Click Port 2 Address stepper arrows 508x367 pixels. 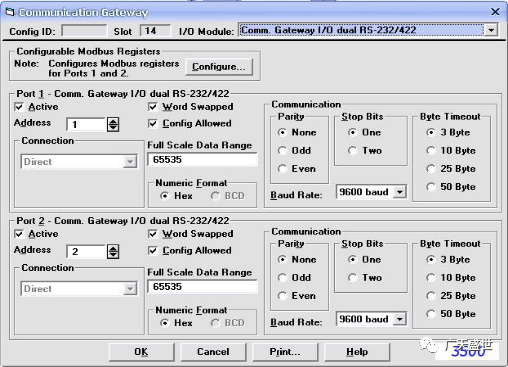tap(113, 252)
